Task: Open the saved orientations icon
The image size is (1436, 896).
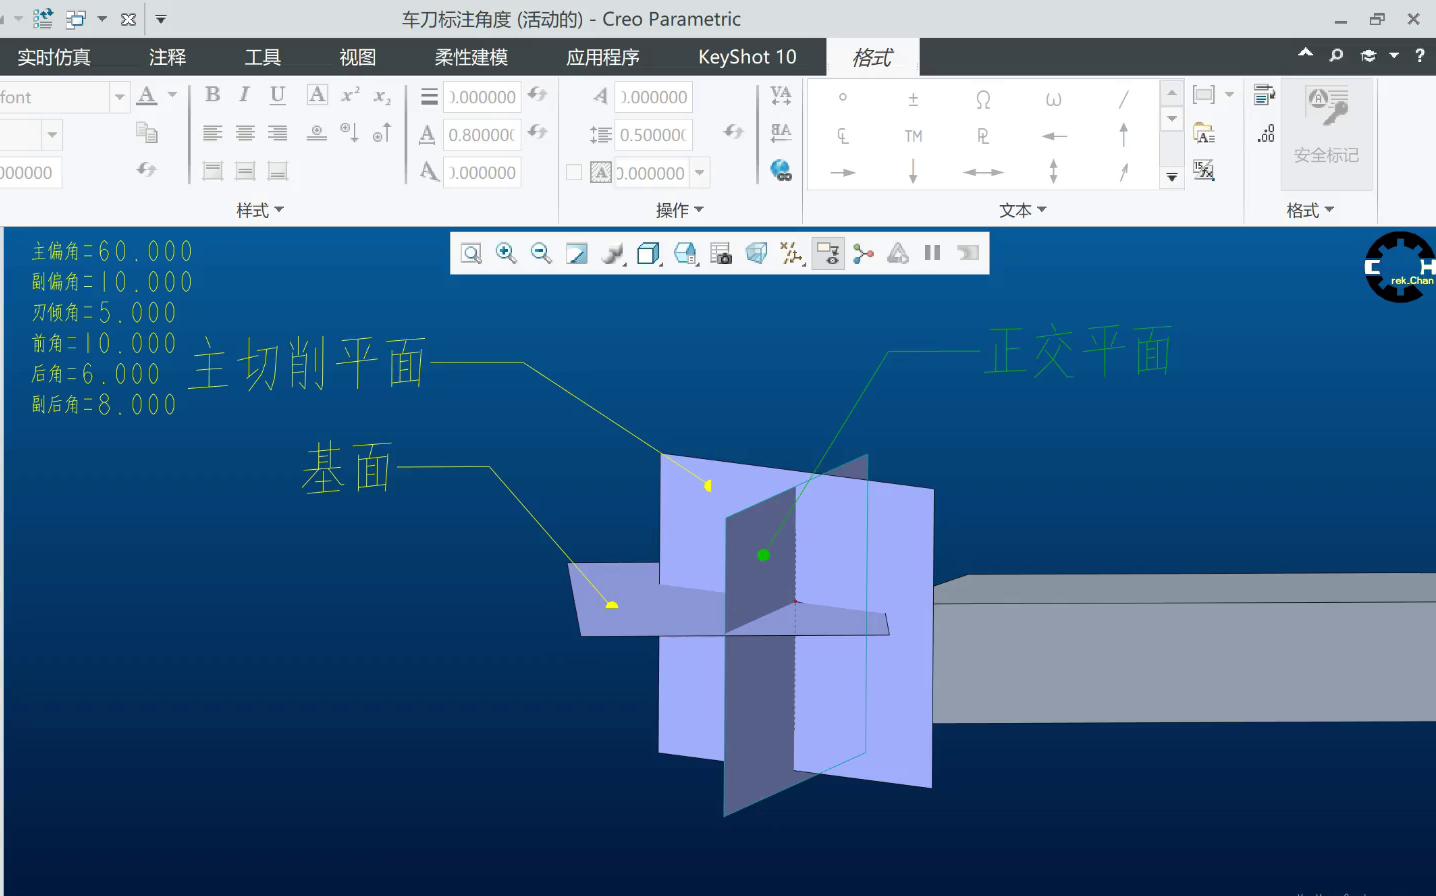Action: point(685,253)
